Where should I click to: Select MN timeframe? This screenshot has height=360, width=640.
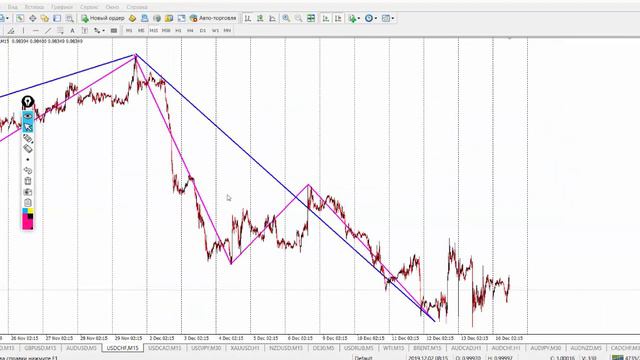(x=227, y=31)
